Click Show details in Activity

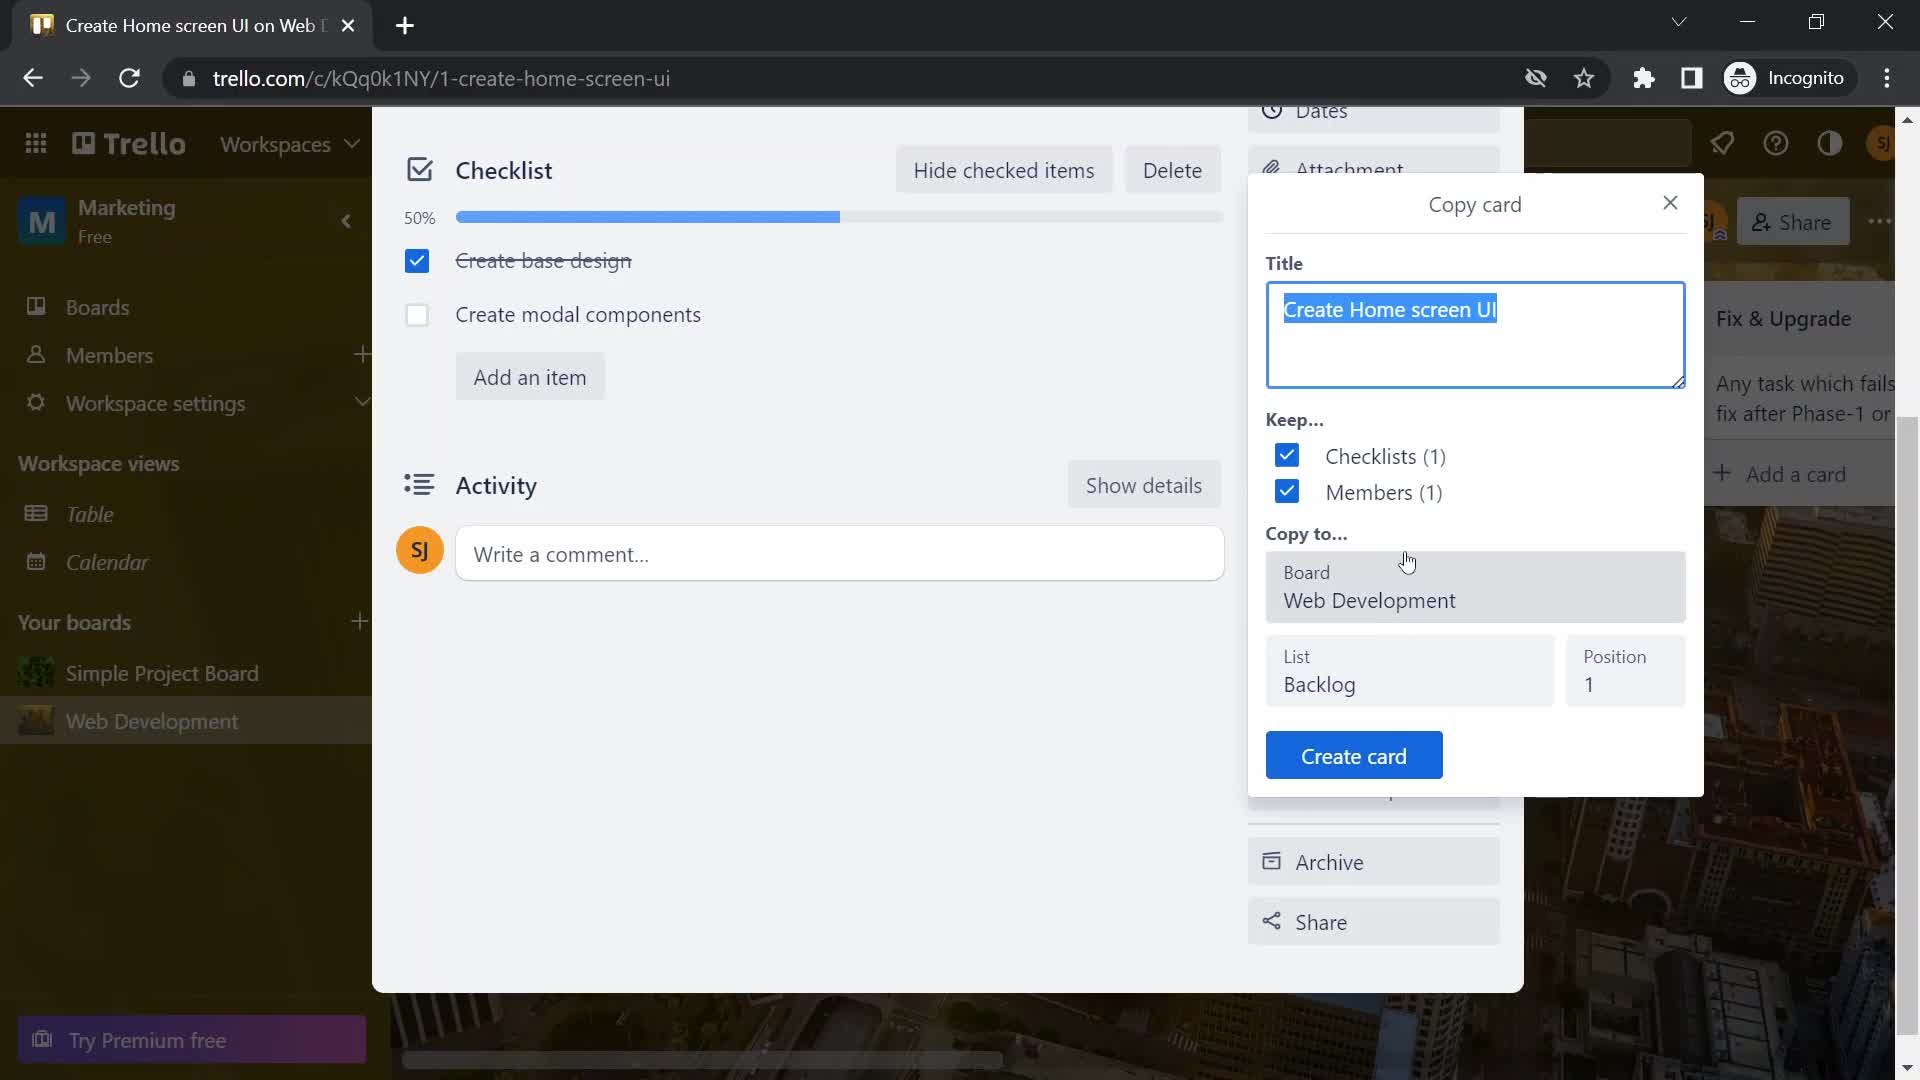[1144, 485]
